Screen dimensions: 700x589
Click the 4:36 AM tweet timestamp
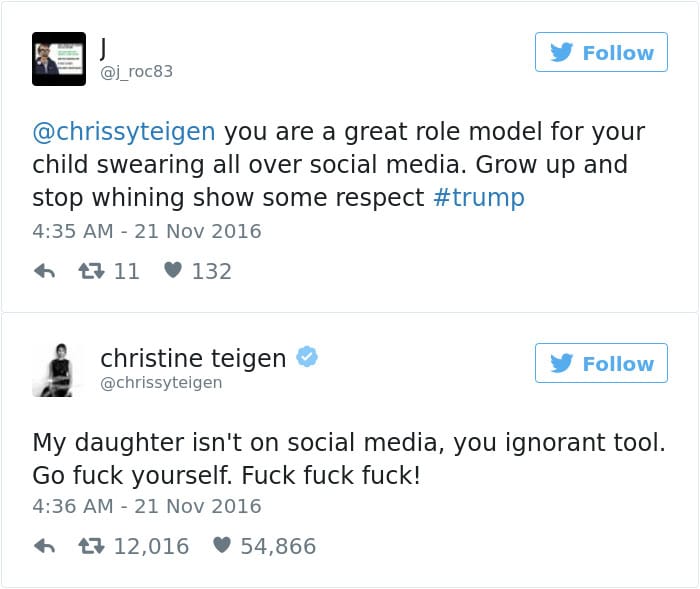(146, 506)
